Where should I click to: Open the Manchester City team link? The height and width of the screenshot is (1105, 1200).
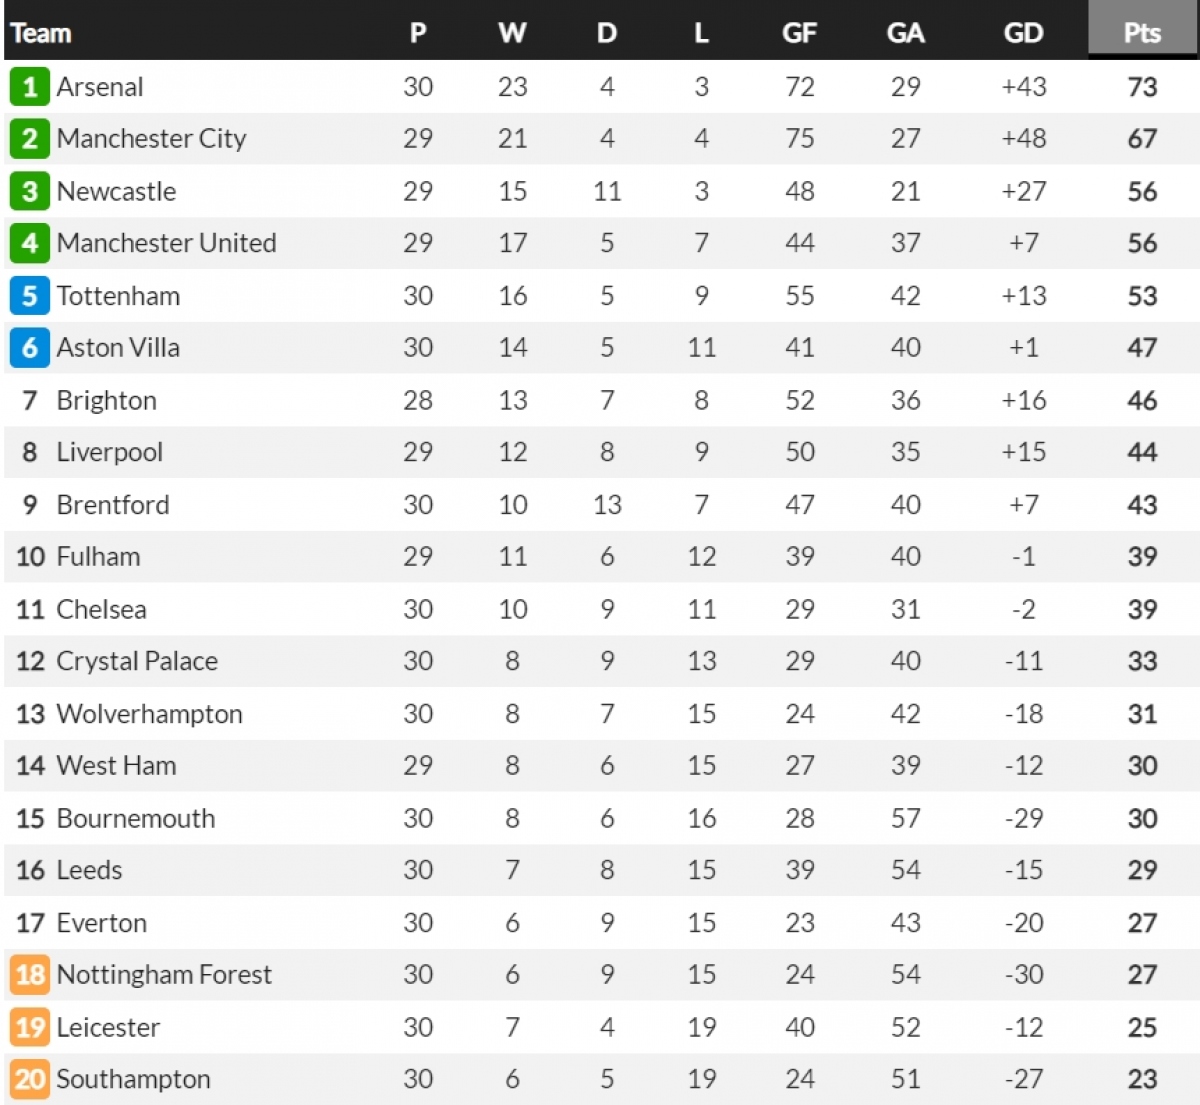tap(151, 139)
